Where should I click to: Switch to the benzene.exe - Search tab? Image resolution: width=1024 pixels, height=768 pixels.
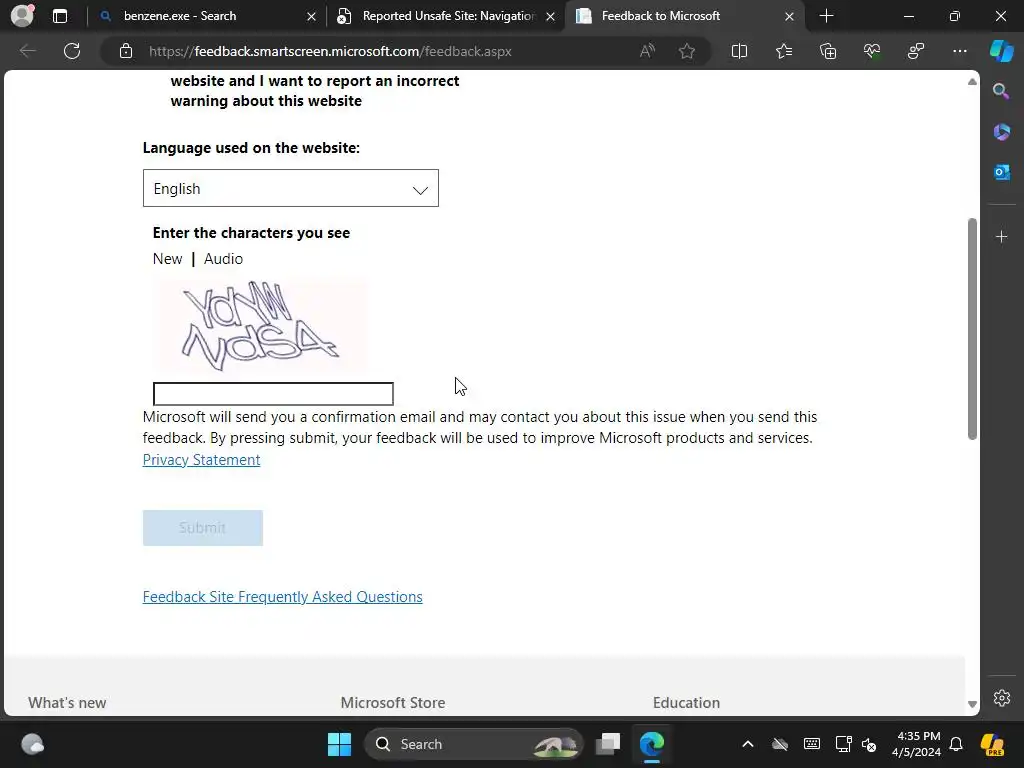pos(180,16)
